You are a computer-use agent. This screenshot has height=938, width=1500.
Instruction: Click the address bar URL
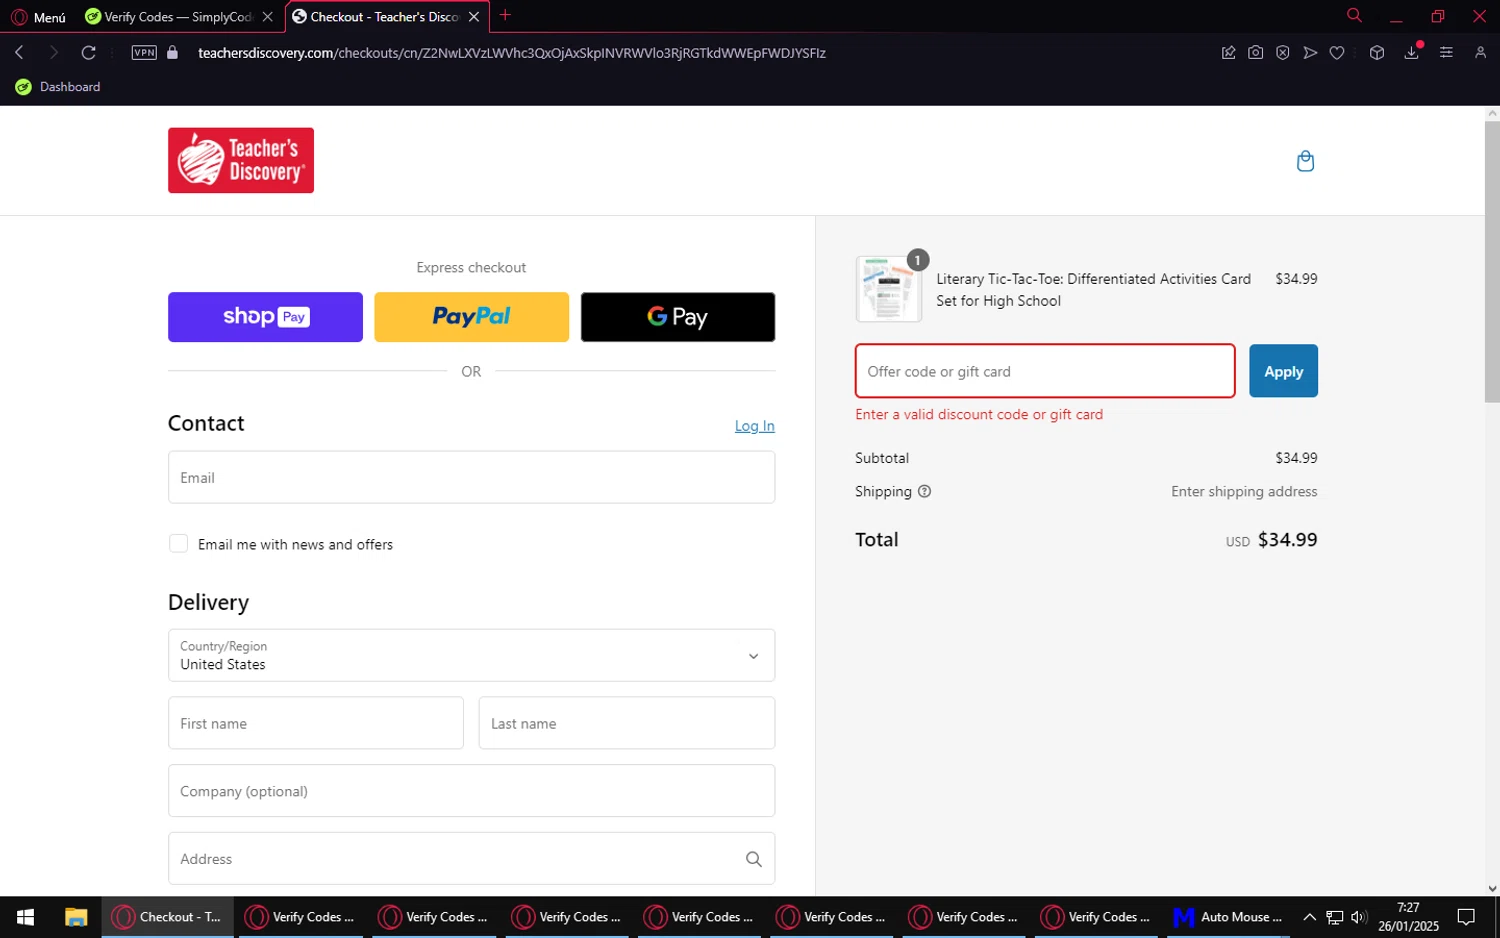(512, 53)
